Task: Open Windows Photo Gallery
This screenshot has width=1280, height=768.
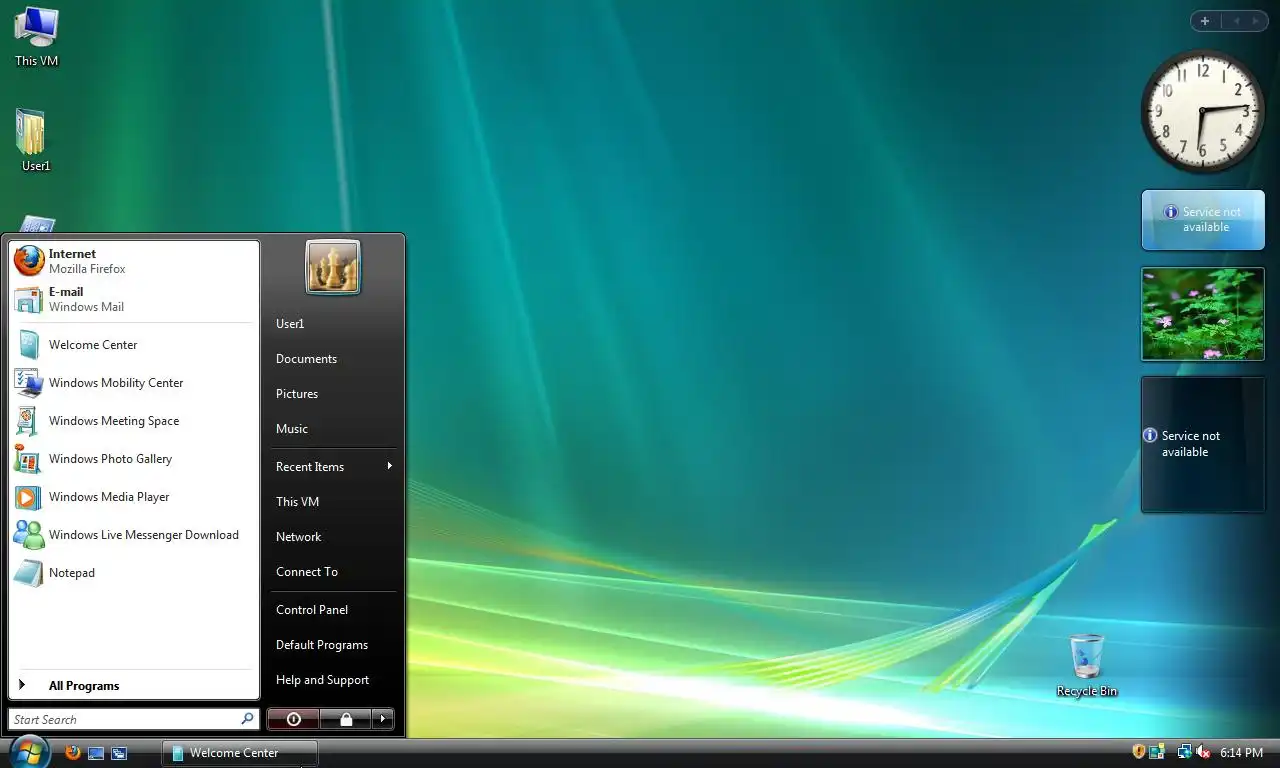Action: 134,459
